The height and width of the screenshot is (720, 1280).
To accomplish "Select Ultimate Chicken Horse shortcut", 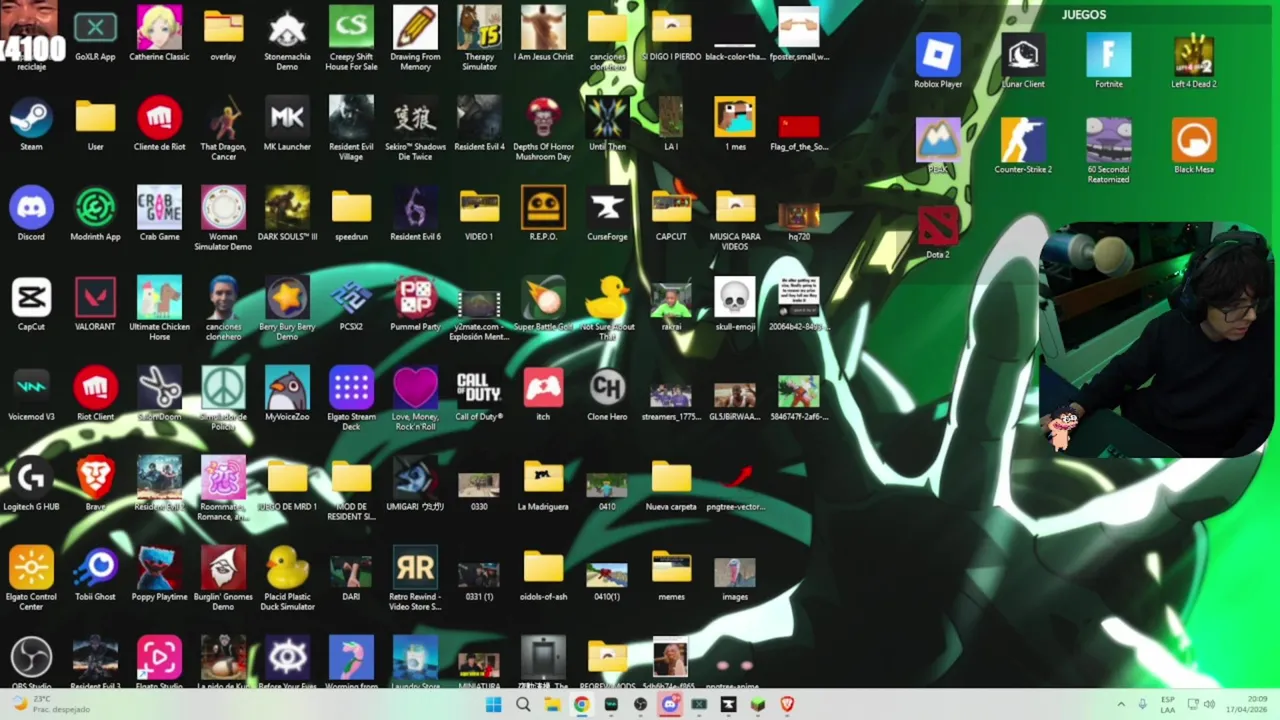I will point(159,310).
